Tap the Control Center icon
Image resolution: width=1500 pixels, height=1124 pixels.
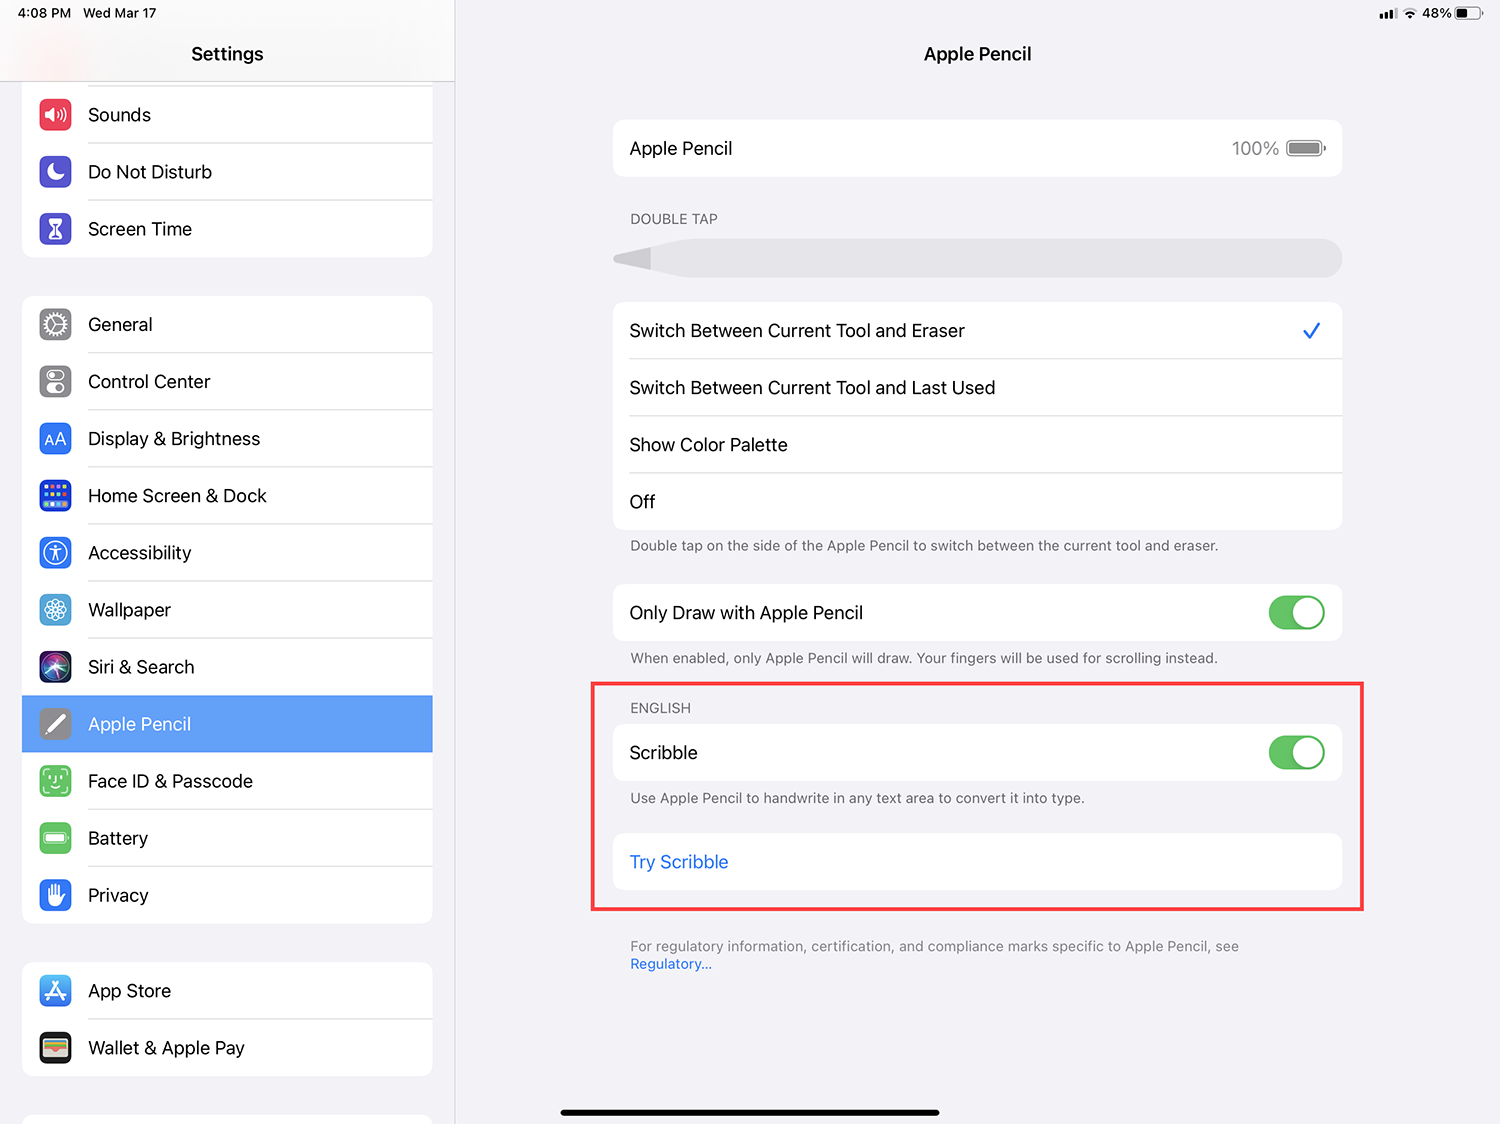click(56, 382)
